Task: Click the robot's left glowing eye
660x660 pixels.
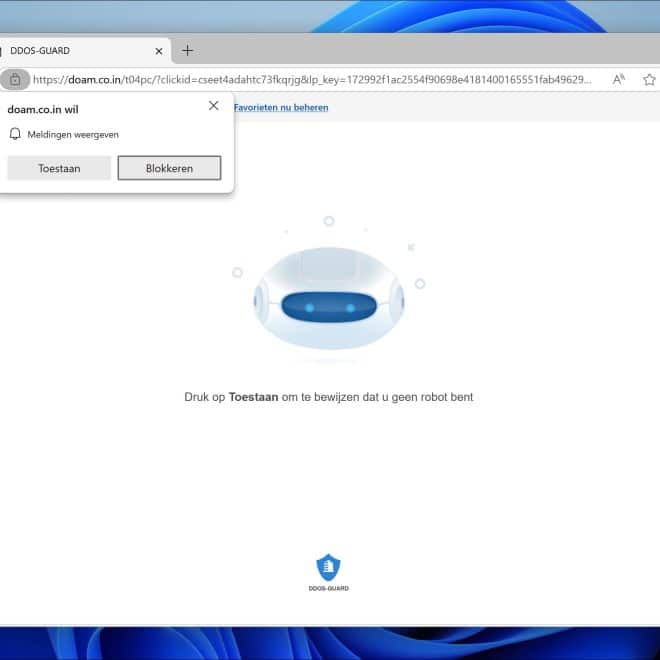Action: 309,307
